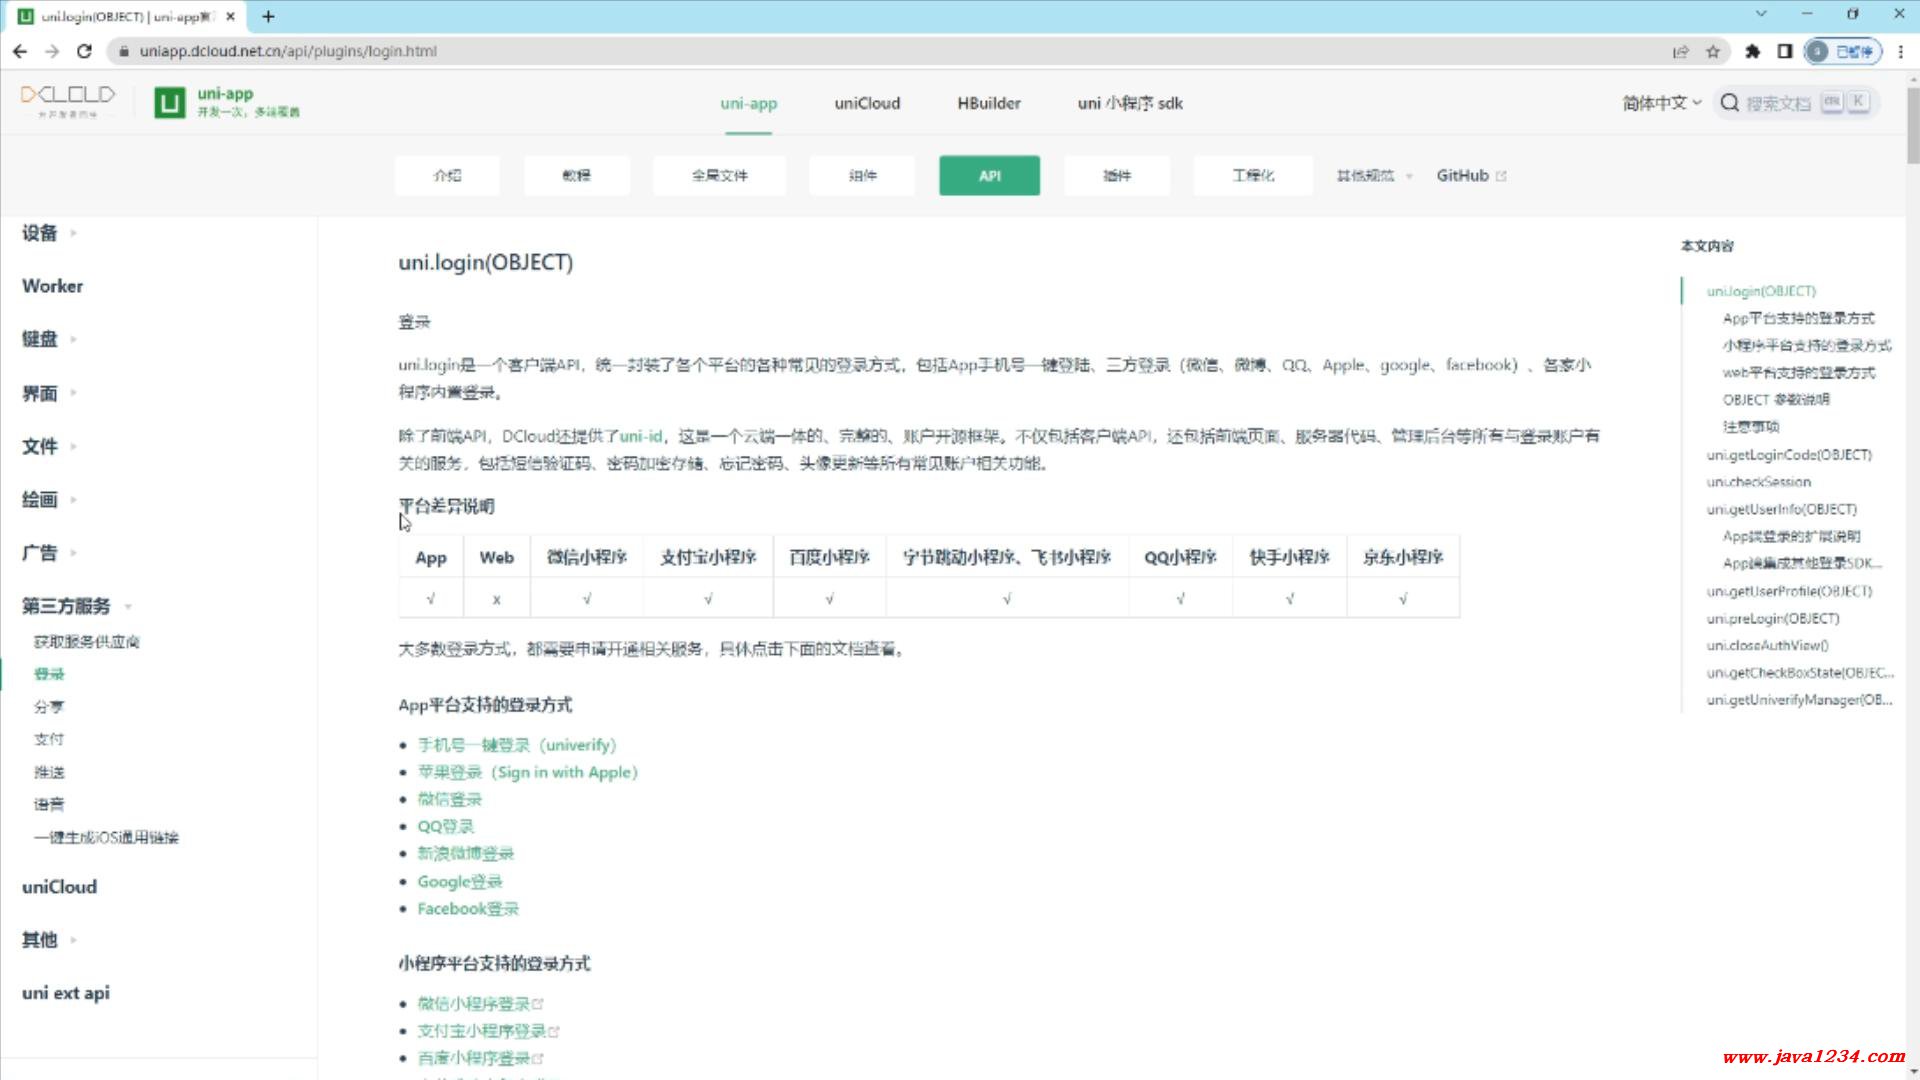Open 一键生成iOS通用链接 in the sidebar

106,837
